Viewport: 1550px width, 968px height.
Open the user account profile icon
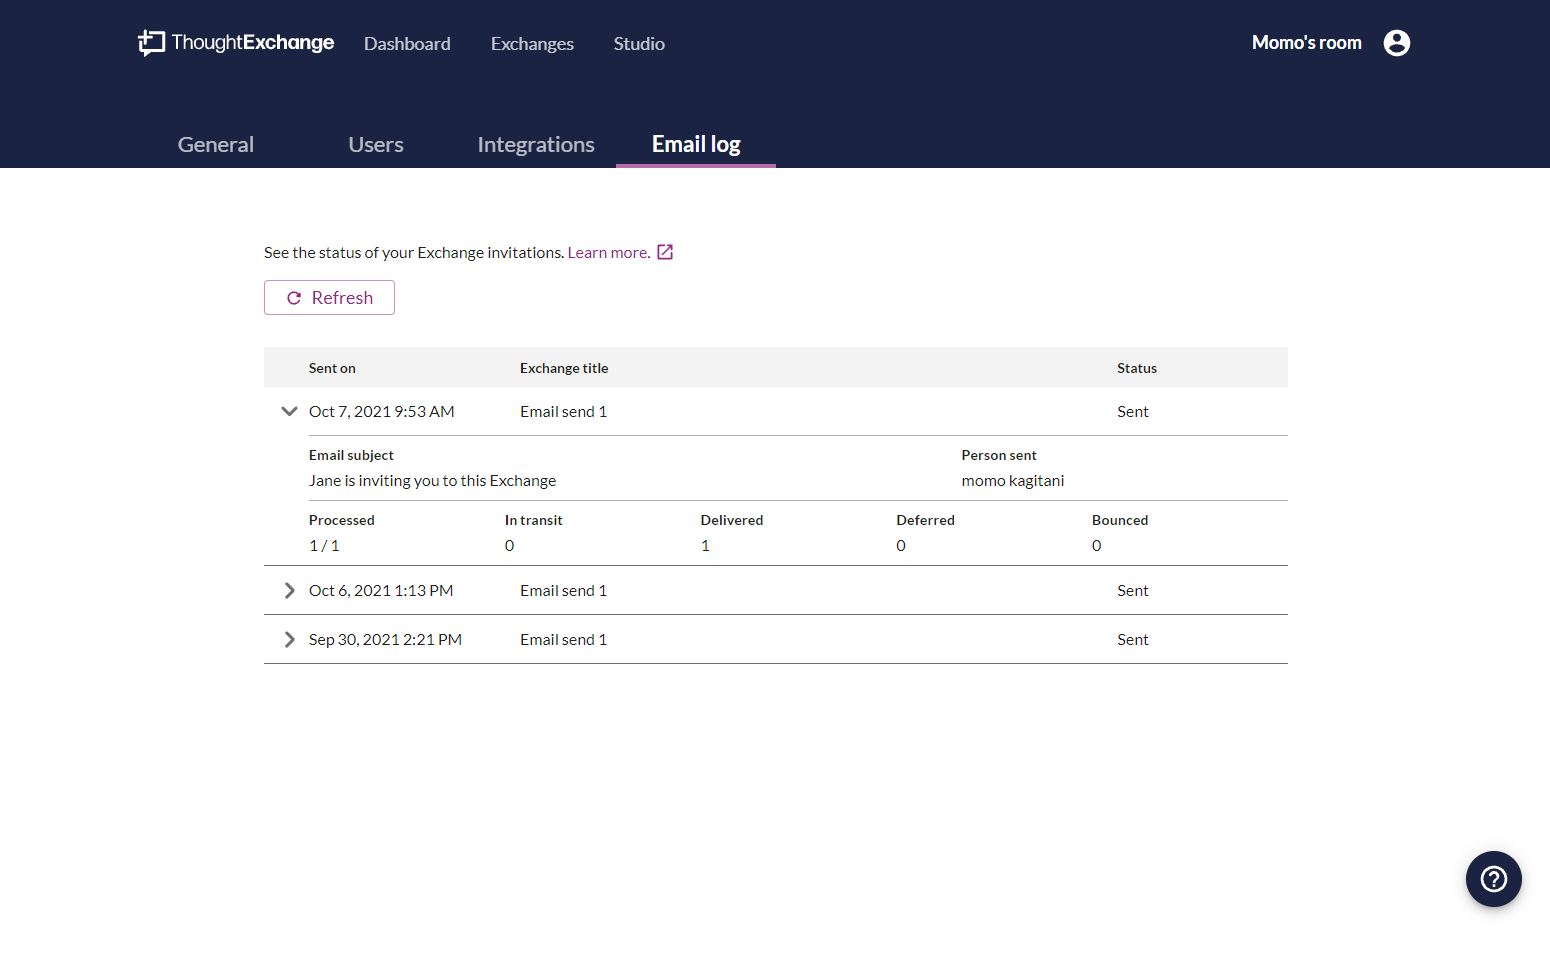pyautogui.click(x=1397, y=43)
